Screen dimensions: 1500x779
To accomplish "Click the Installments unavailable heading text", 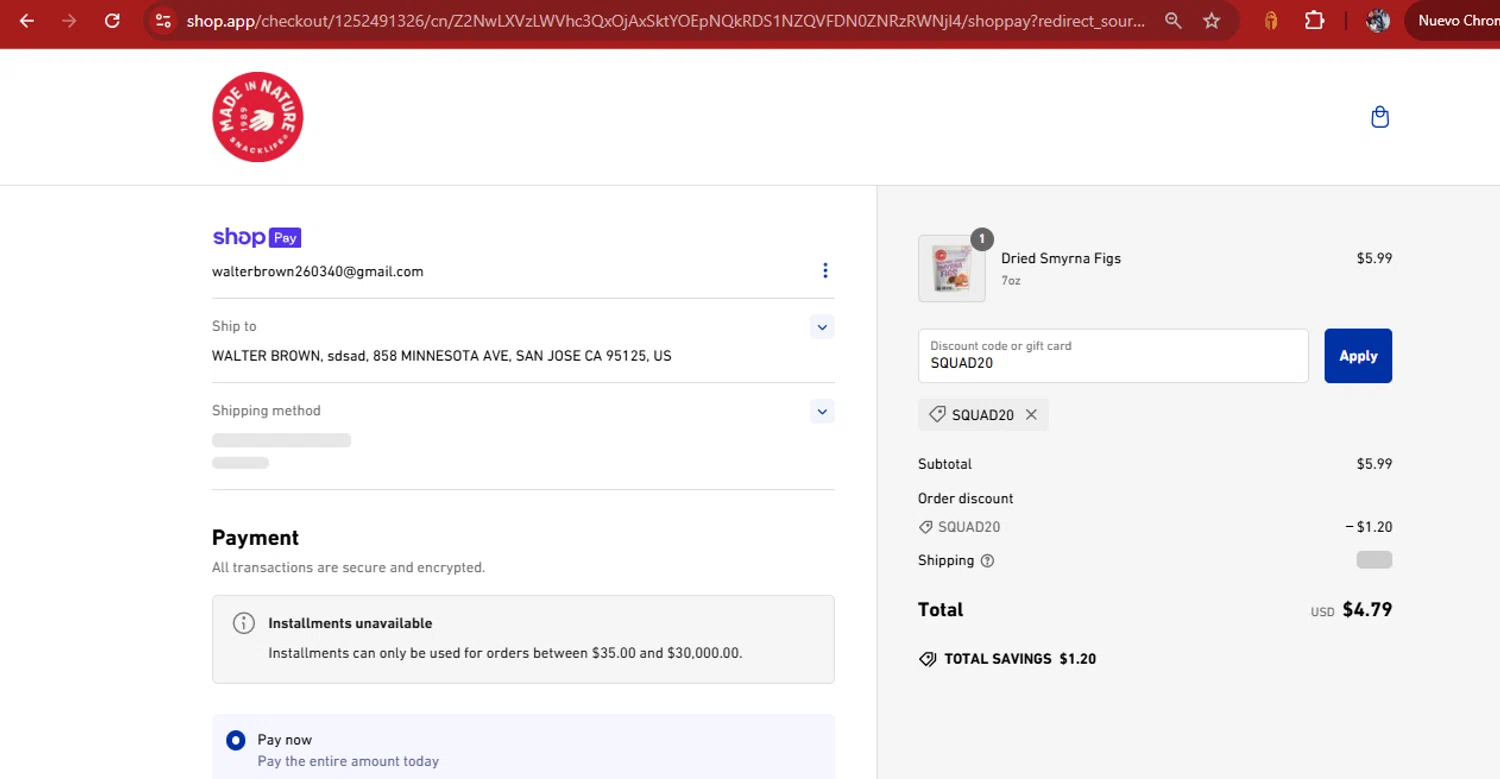I will pyautogui.click(x=350, y=623).
